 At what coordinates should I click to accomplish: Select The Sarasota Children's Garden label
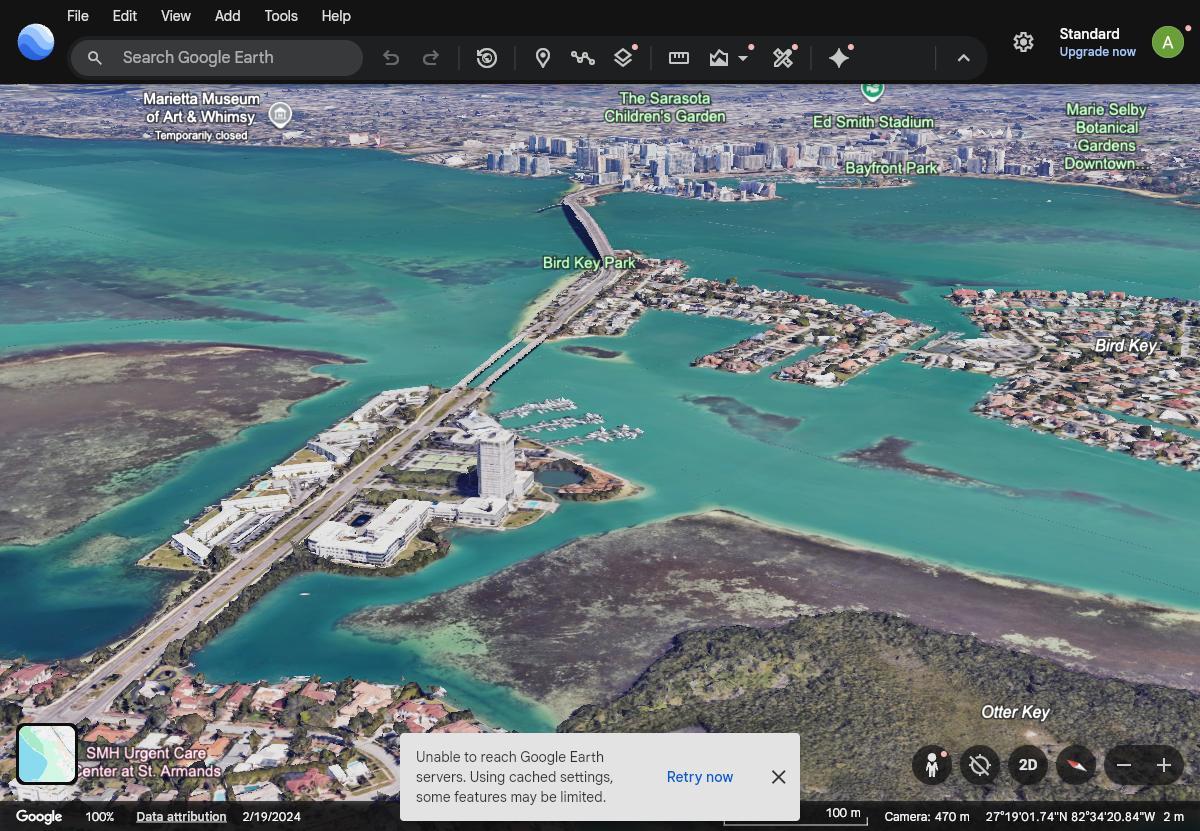click(665, 107)
